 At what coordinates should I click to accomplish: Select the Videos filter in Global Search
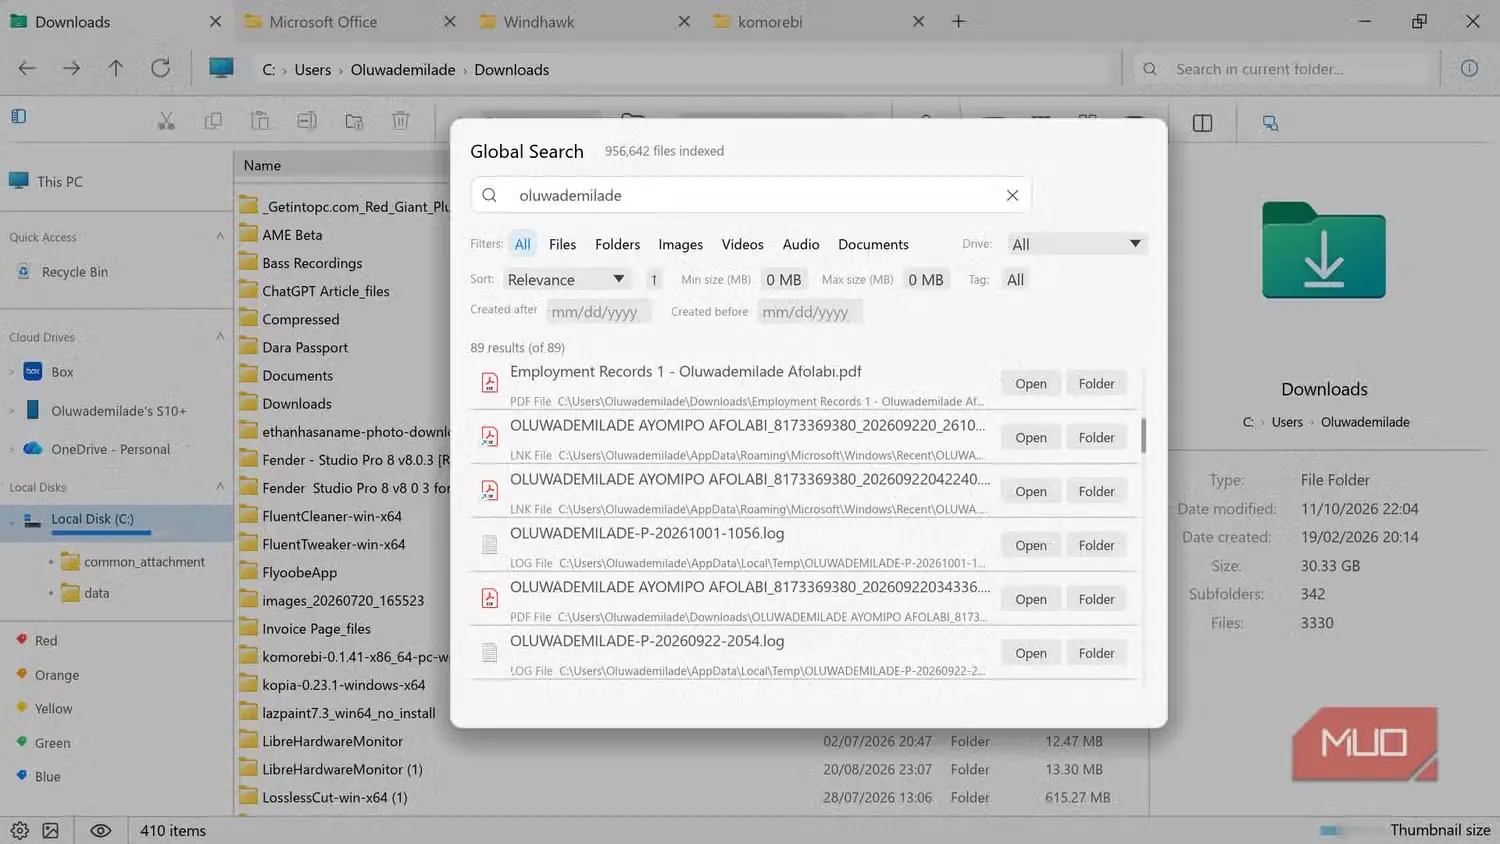click(x=742, y=244)
